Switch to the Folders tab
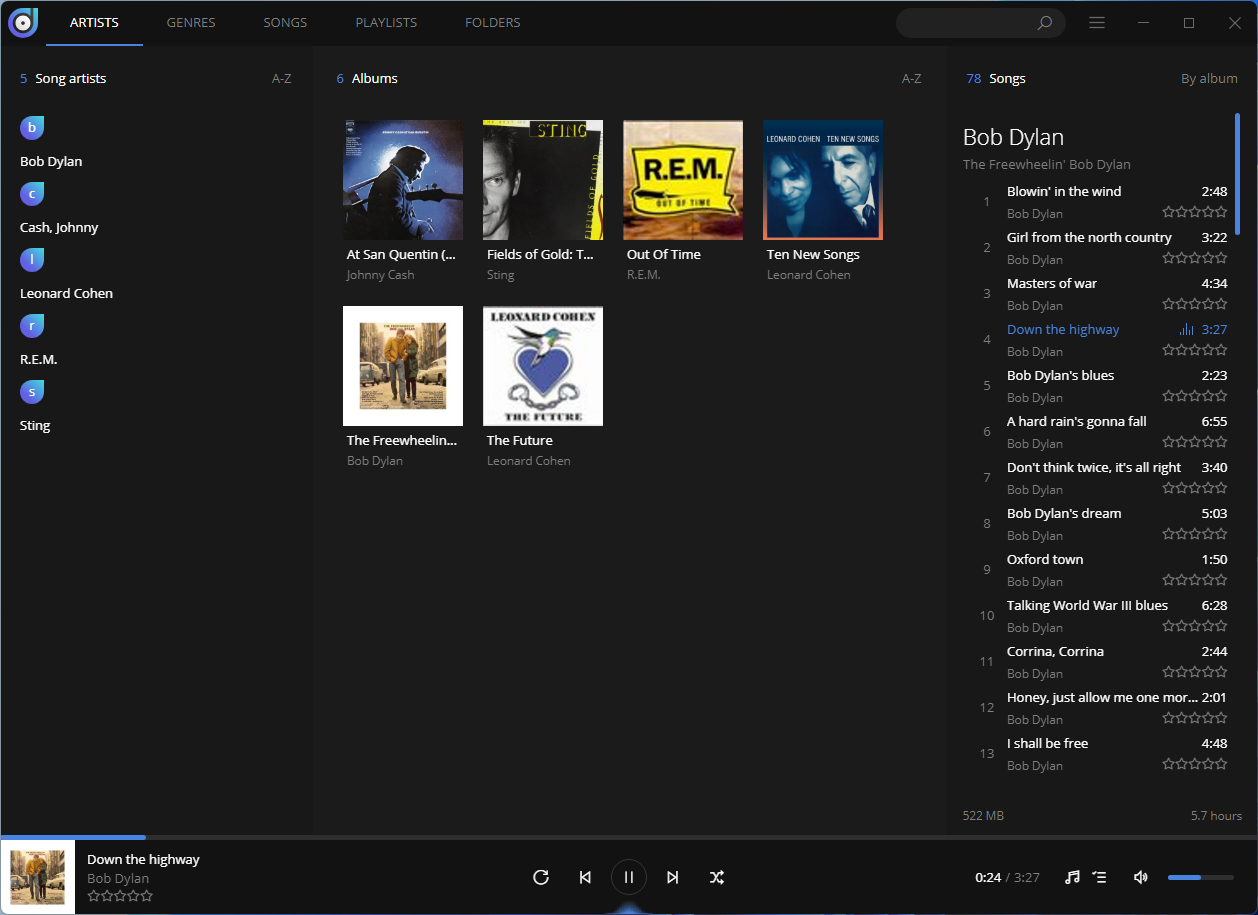 pos(493,23)
